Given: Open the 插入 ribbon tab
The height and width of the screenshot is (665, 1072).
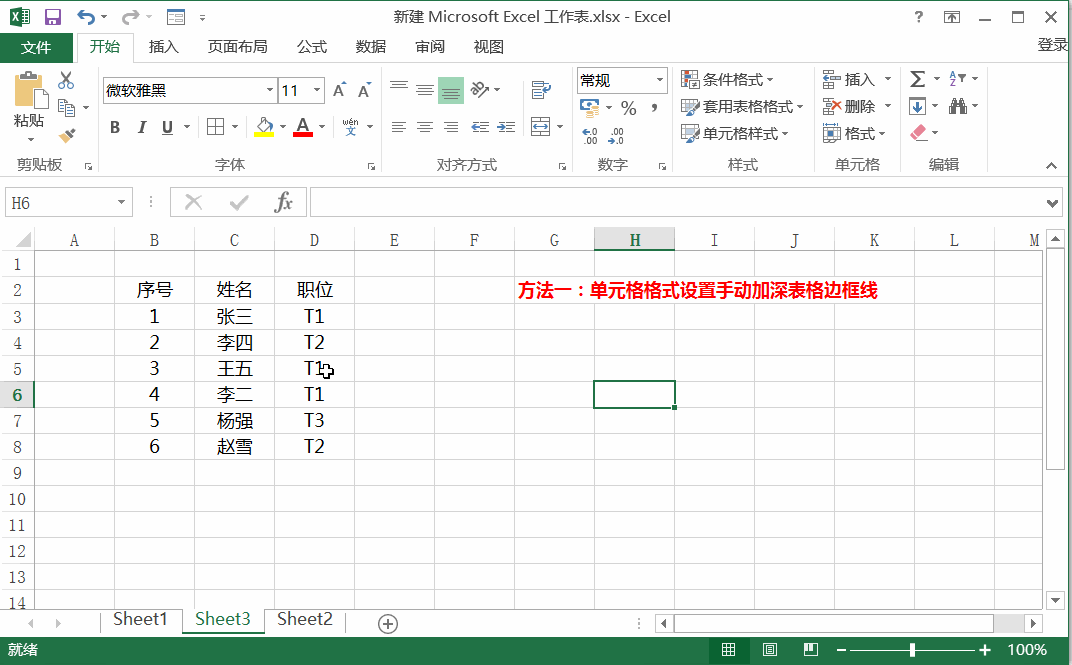Looking at the screenshot, I should tap(163, 47).
